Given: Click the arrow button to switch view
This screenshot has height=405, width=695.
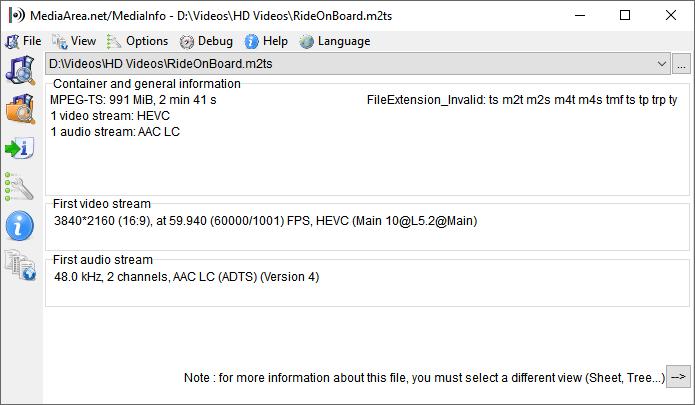Looking at the screenshot, I should 678,377.
